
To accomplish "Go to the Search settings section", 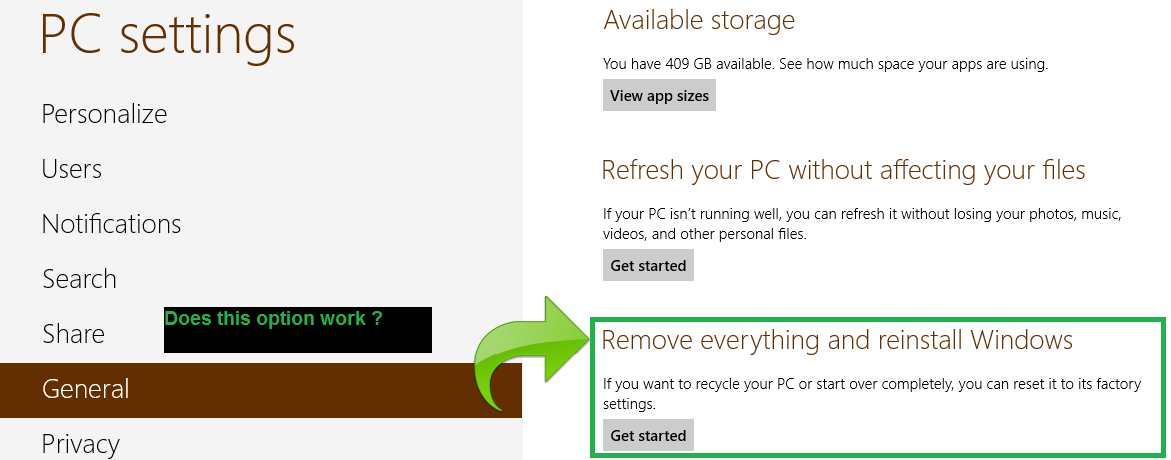I will (79, 279).
